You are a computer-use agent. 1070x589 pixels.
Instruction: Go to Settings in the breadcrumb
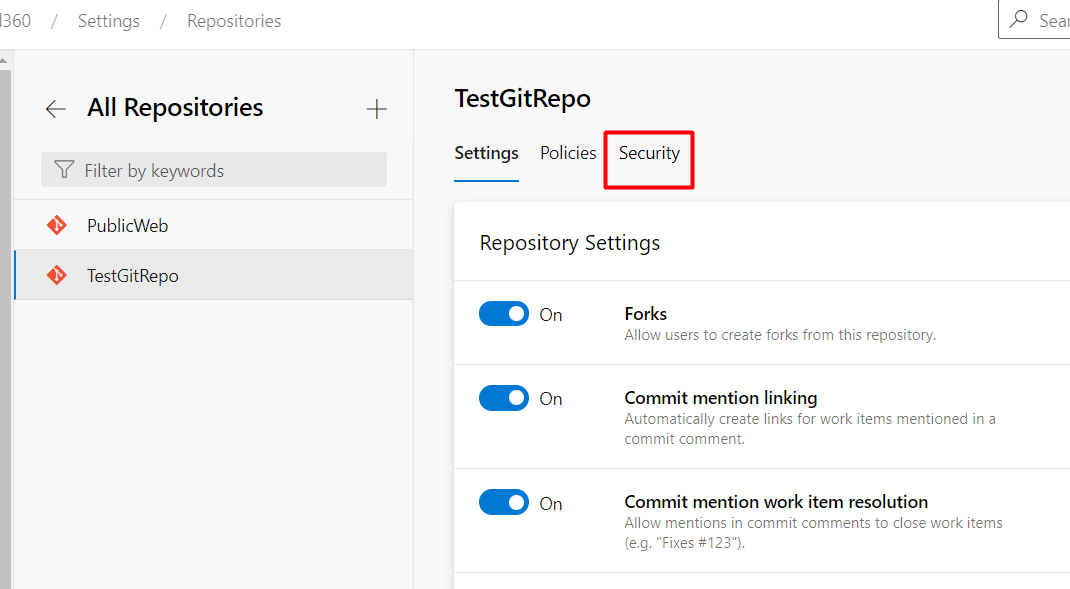[109, 21]
